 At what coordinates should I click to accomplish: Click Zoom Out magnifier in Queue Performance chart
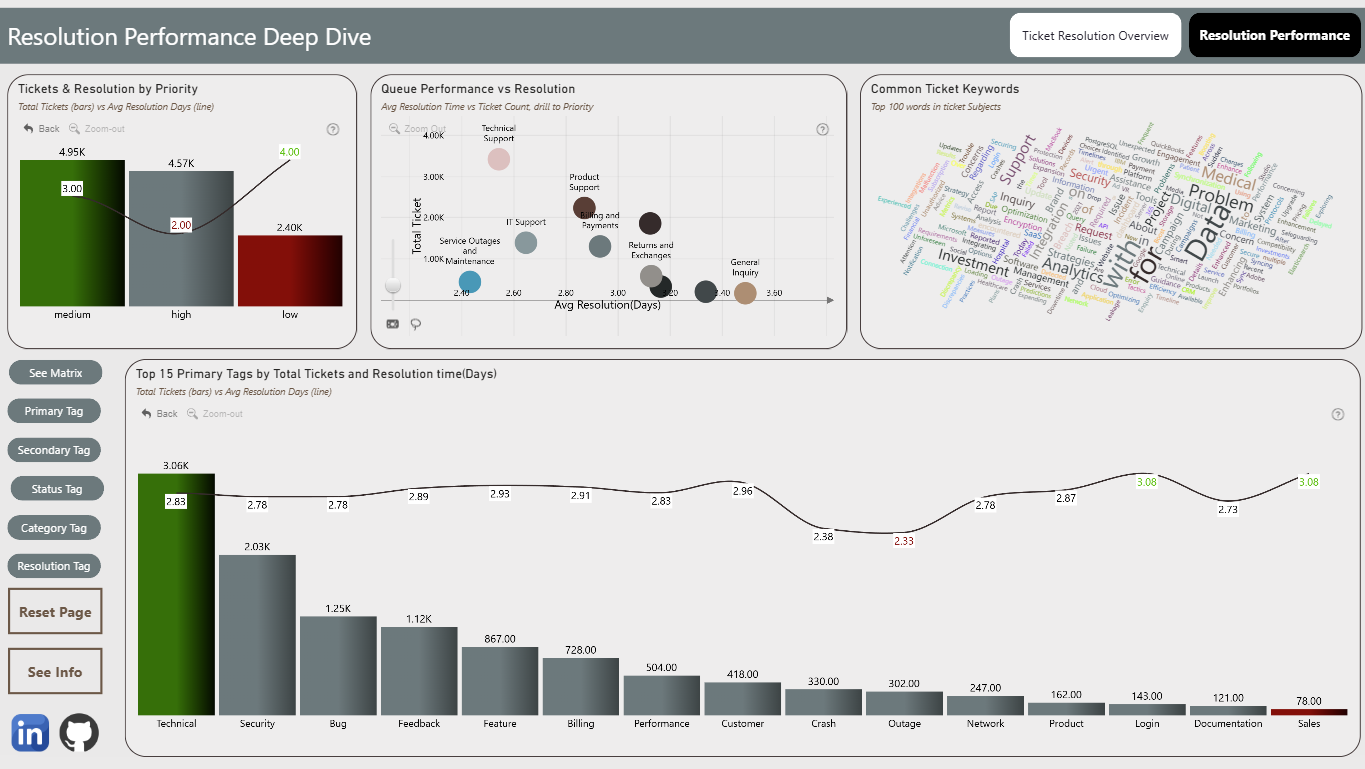click(393, 129)
